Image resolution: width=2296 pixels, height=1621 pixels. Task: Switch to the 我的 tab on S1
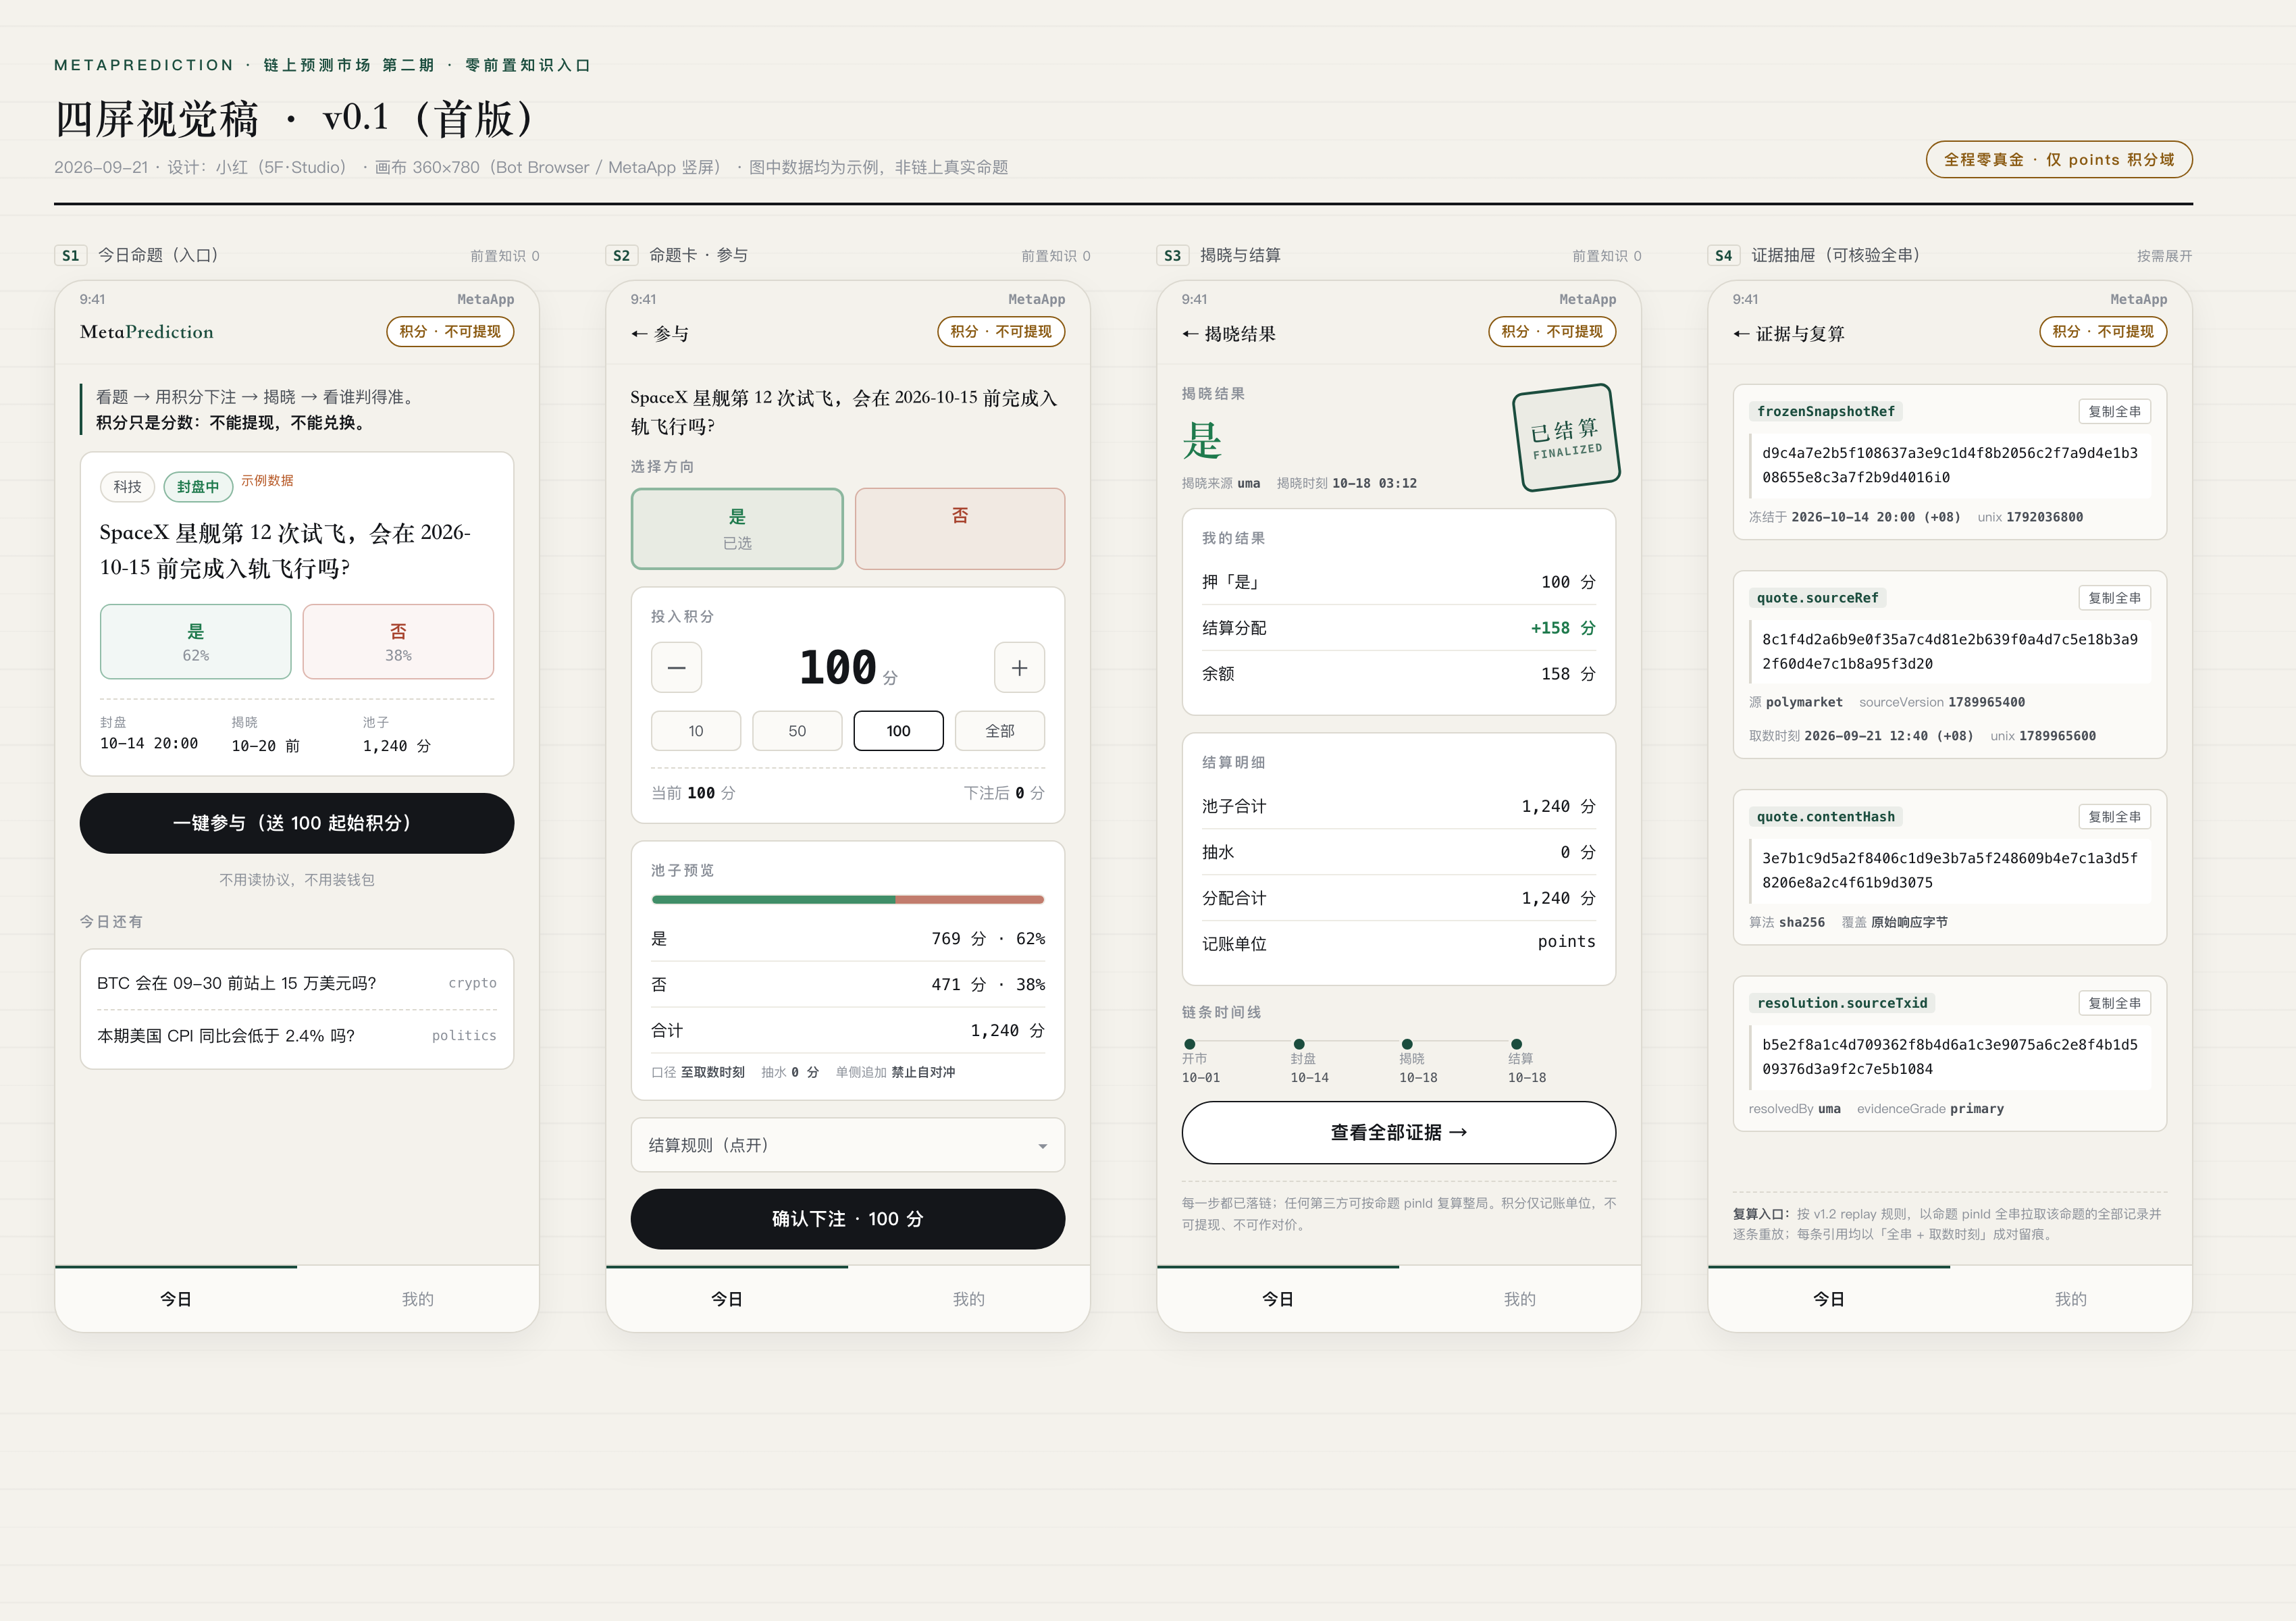pos(418,1299)
